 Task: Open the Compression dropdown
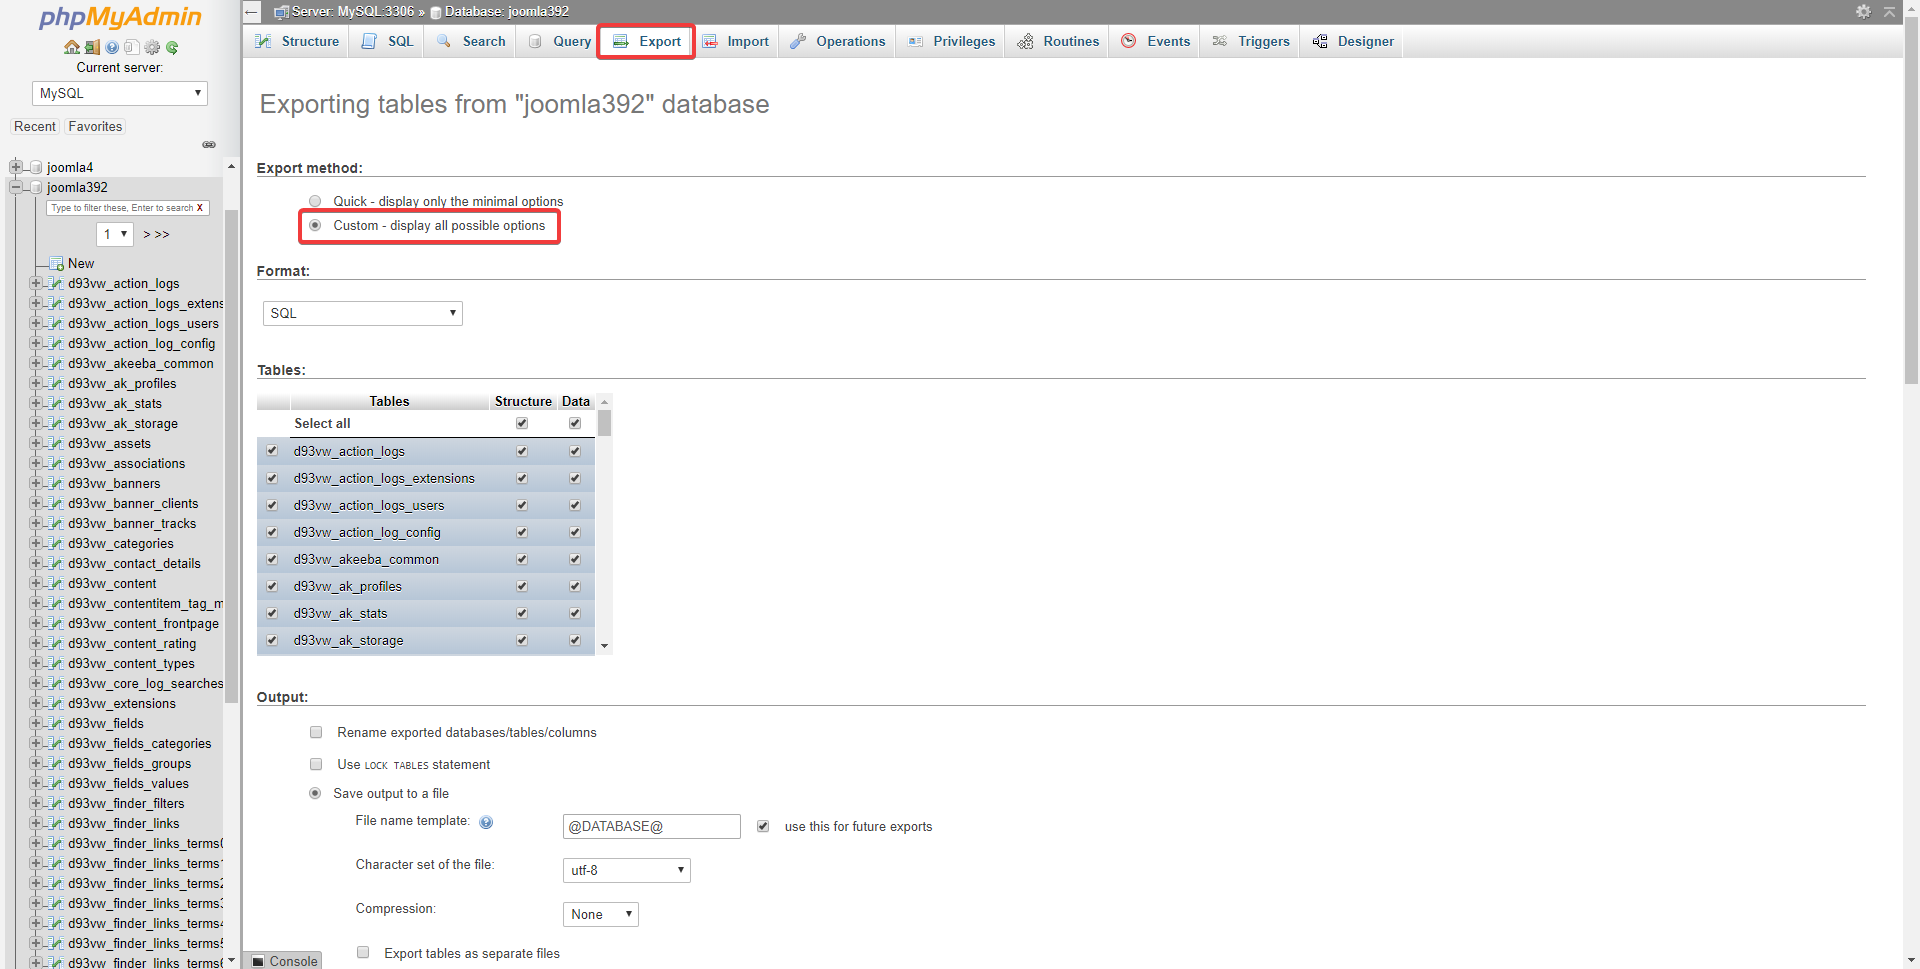tap(600, 914)
